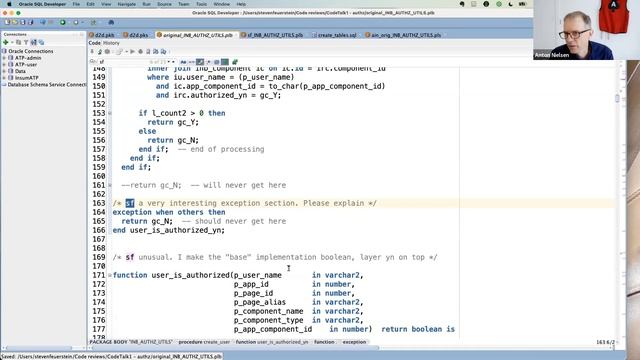Image resolution: width=640 pixels, height=360 pixels.
Task: Click the editor horizontal scrollbar
Action: point(235,348)
